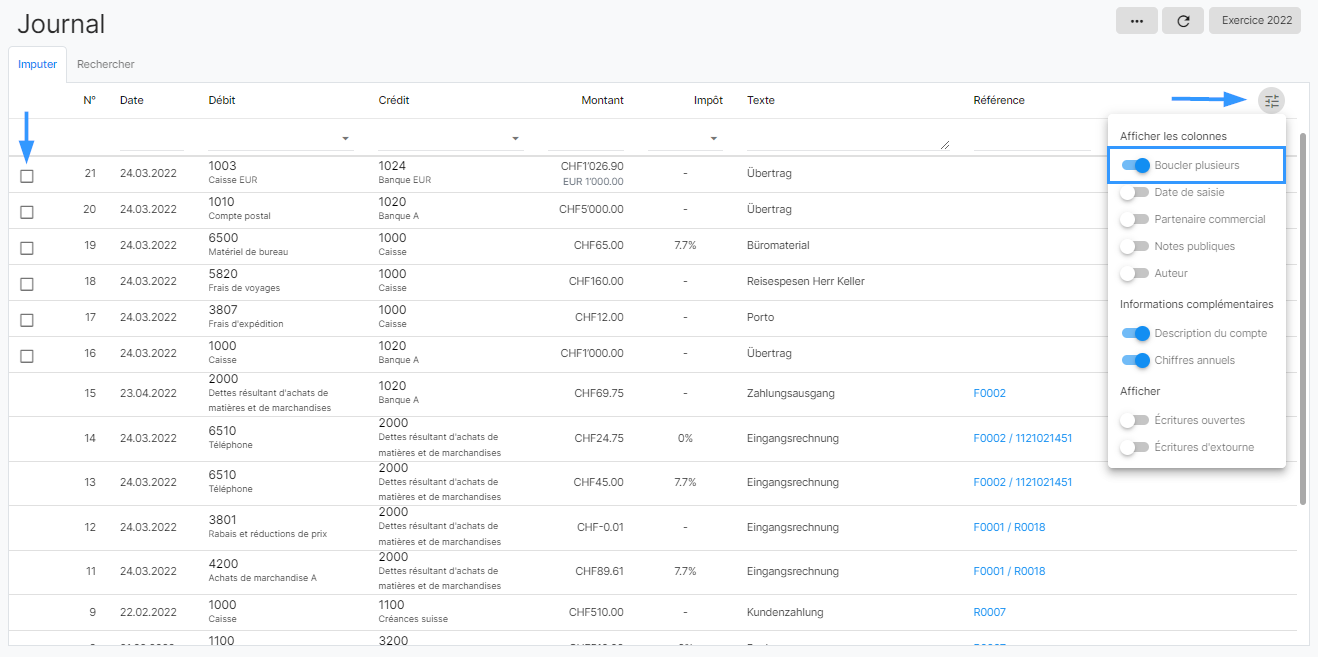Select the Imputer tab

tap(38, 64)
